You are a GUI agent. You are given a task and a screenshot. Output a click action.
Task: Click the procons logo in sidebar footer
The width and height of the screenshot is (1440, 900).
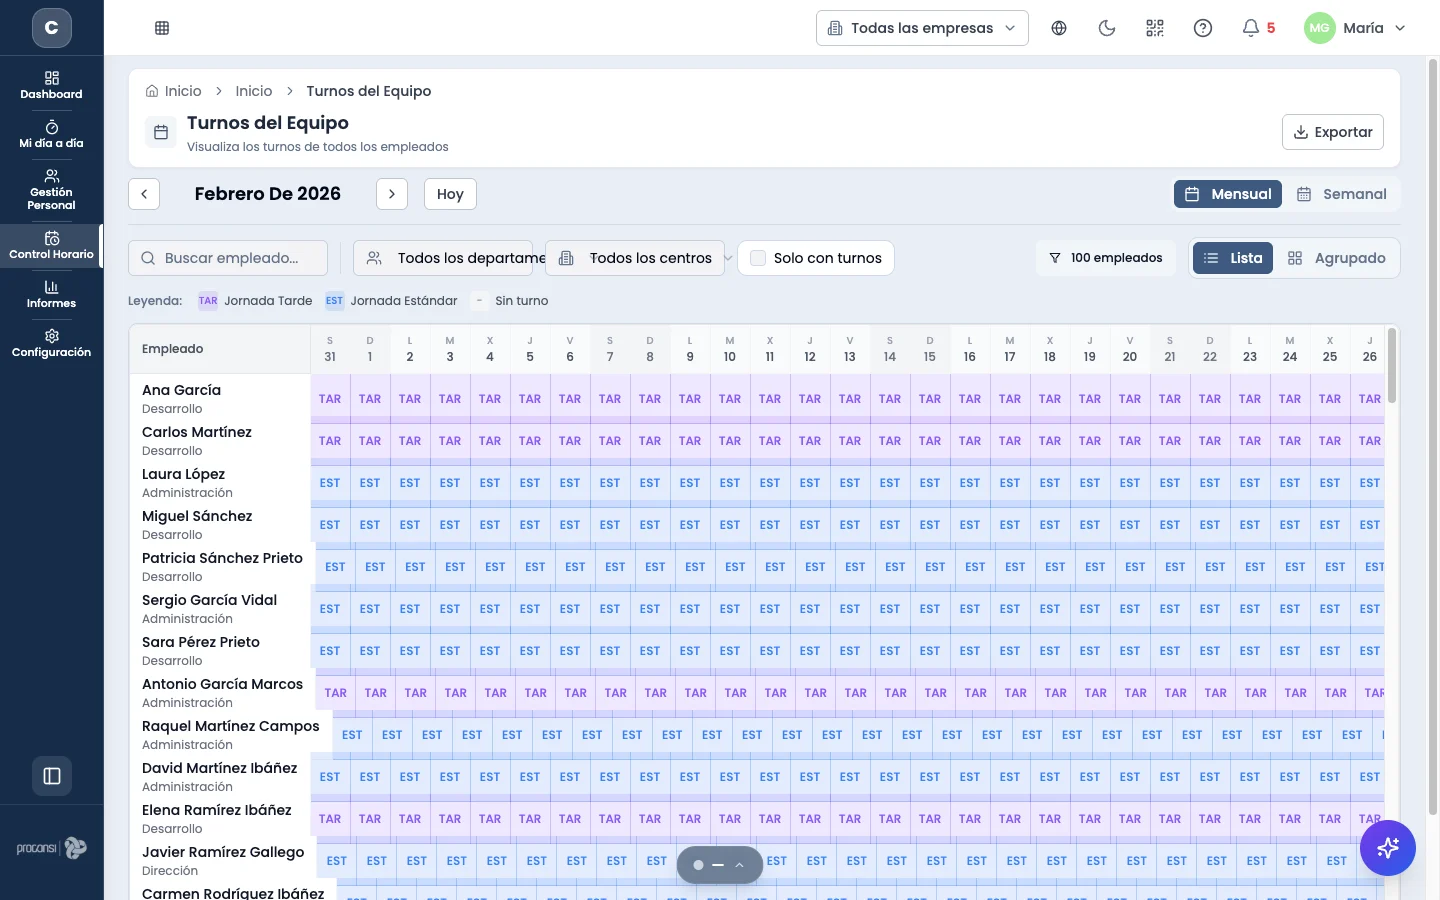52,848
